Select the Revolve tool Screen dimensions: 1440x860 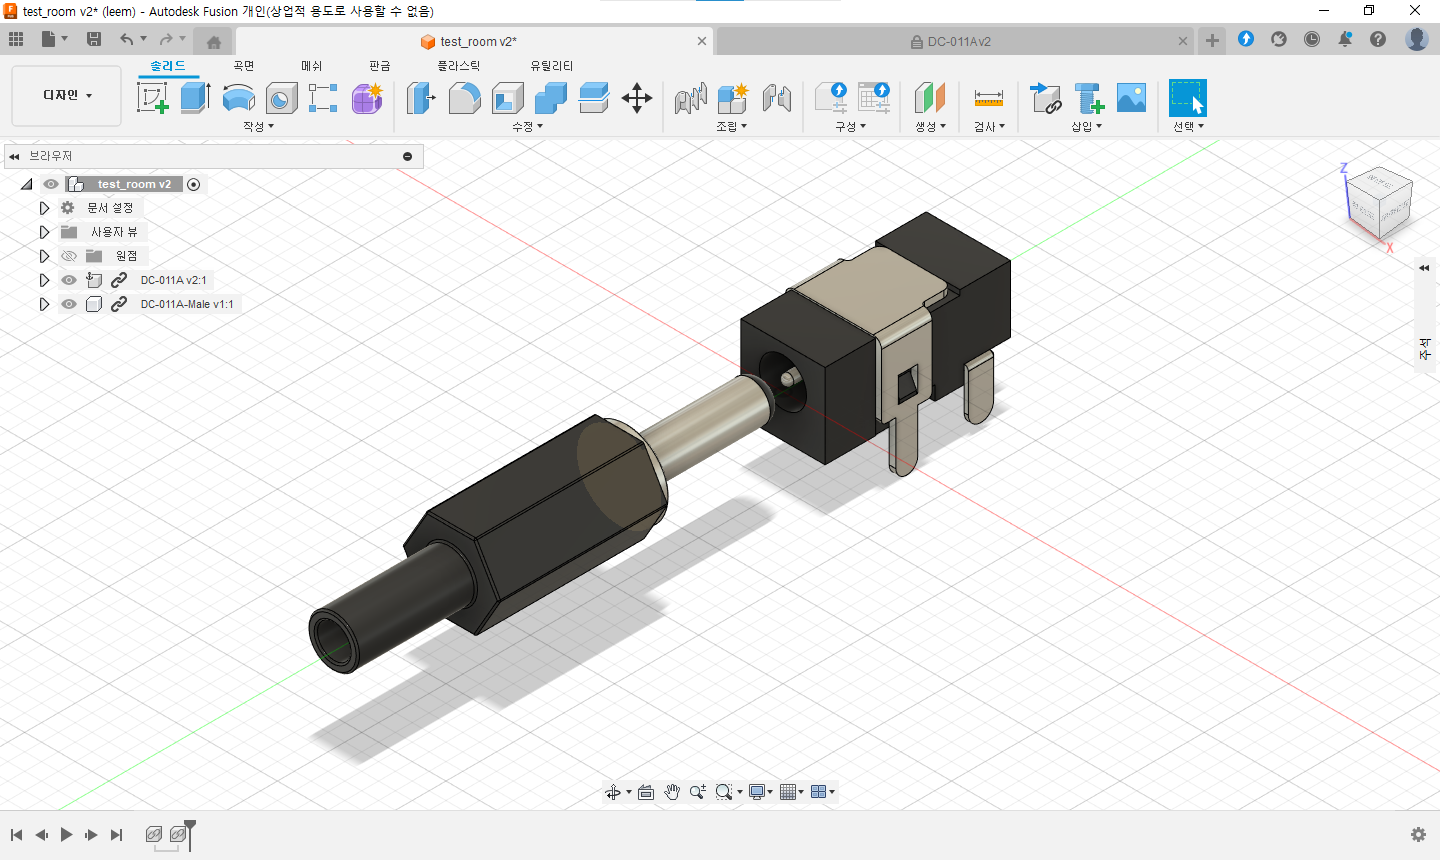[238, 98]
